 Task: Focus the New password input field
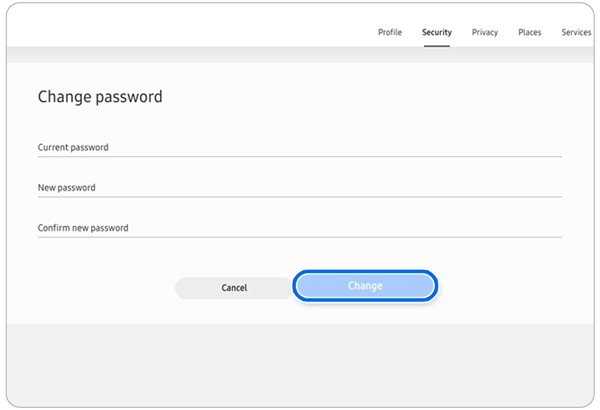[300, 187]
